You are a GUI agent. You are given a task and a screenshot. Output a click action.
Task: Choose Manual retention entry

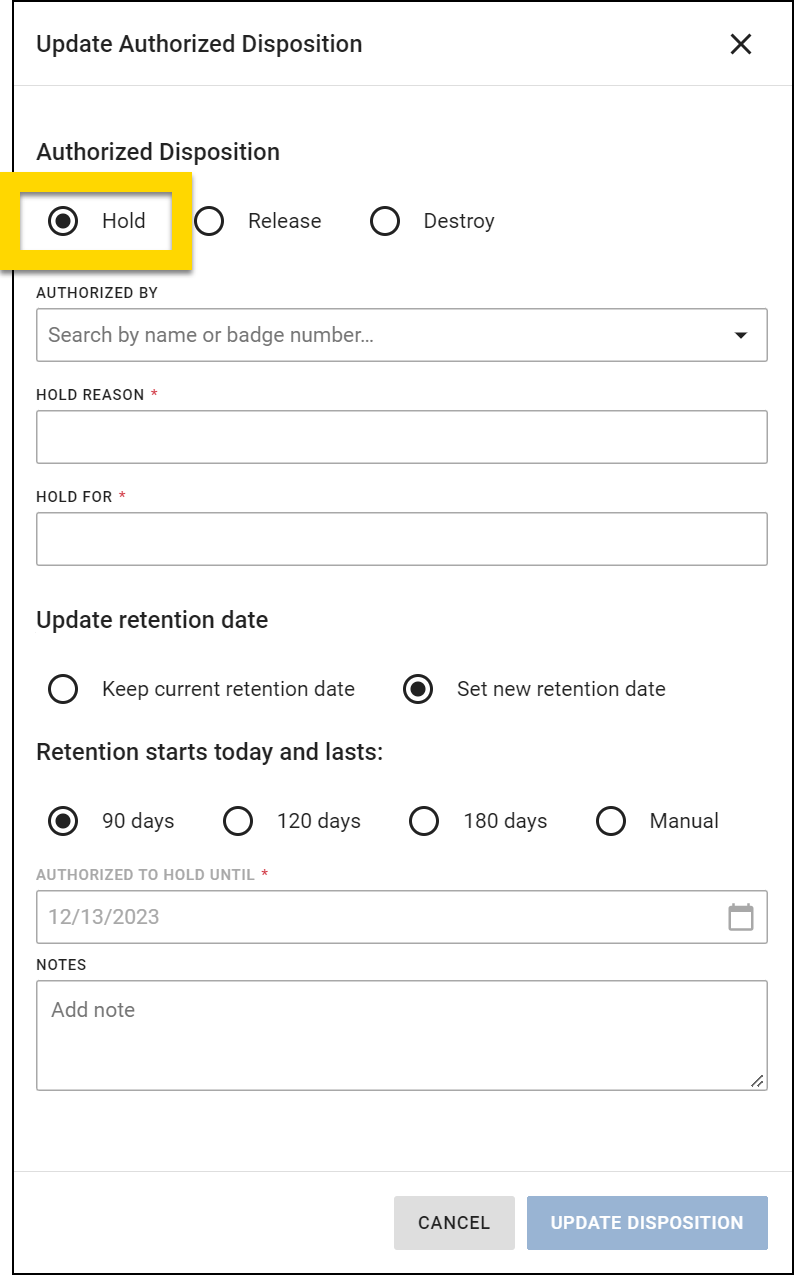(x=611, y=821)
